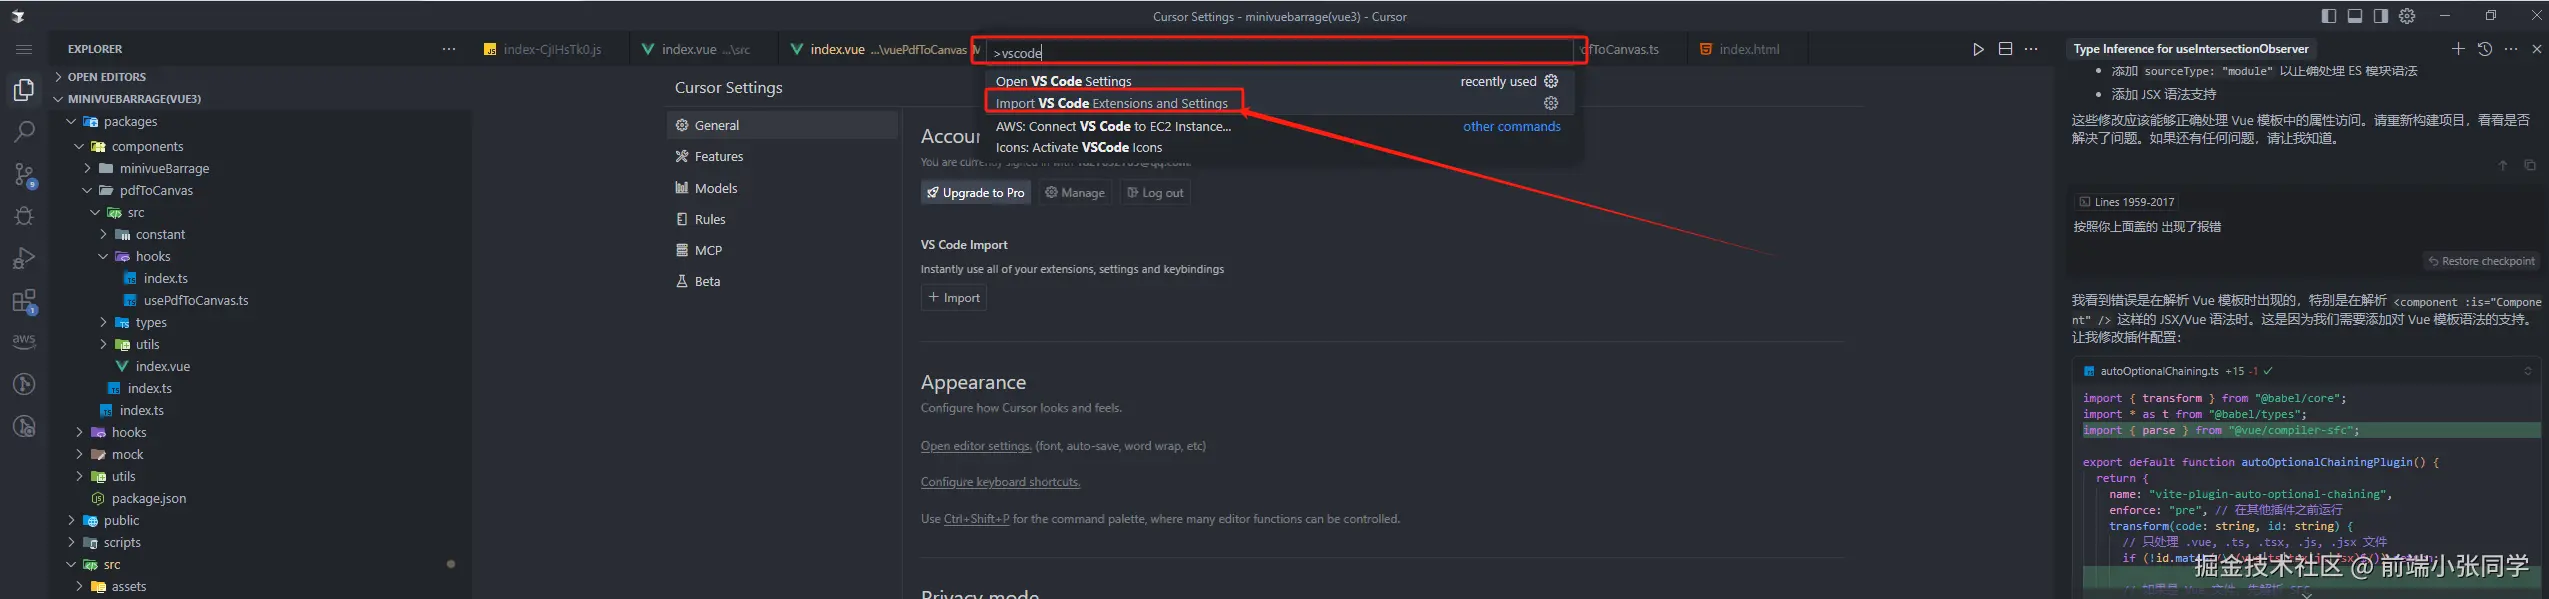2549x599 pixels.
Task: Expand the autoOptionalChaining.ts code block chevron
Action: pyautogui.click(x=2528, y=371)
